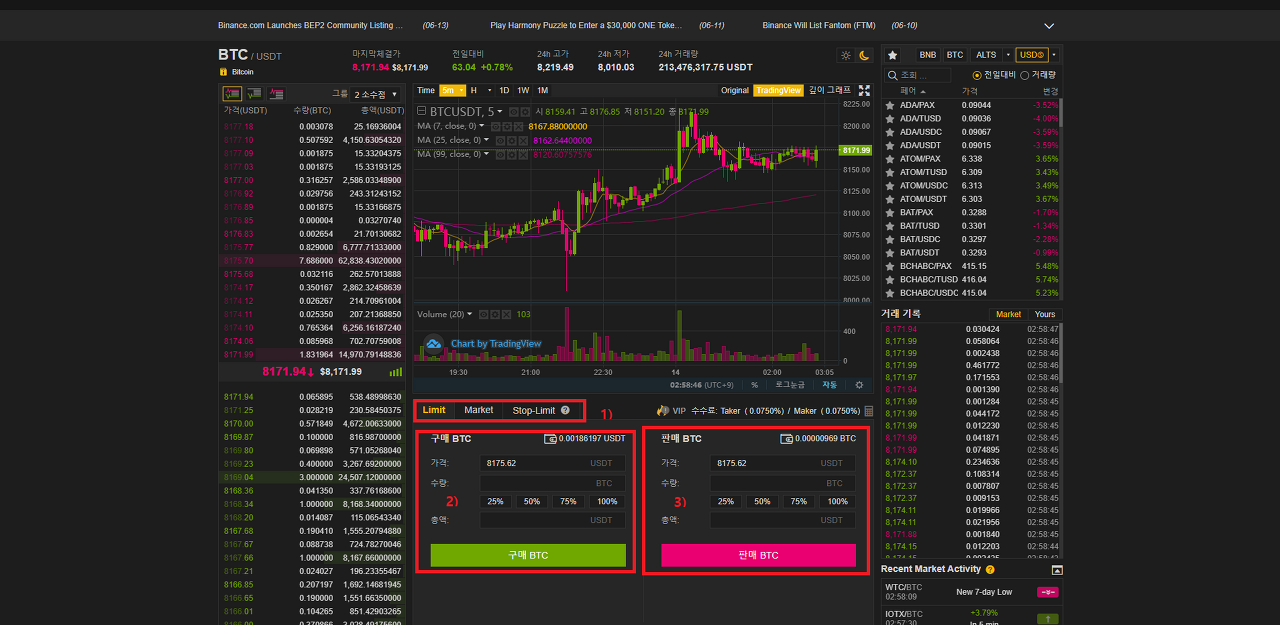The height and width of the screenshot is (625, 1280).
Task: Open wallet icon in sell BTC panel
Action: pos(786,438)
